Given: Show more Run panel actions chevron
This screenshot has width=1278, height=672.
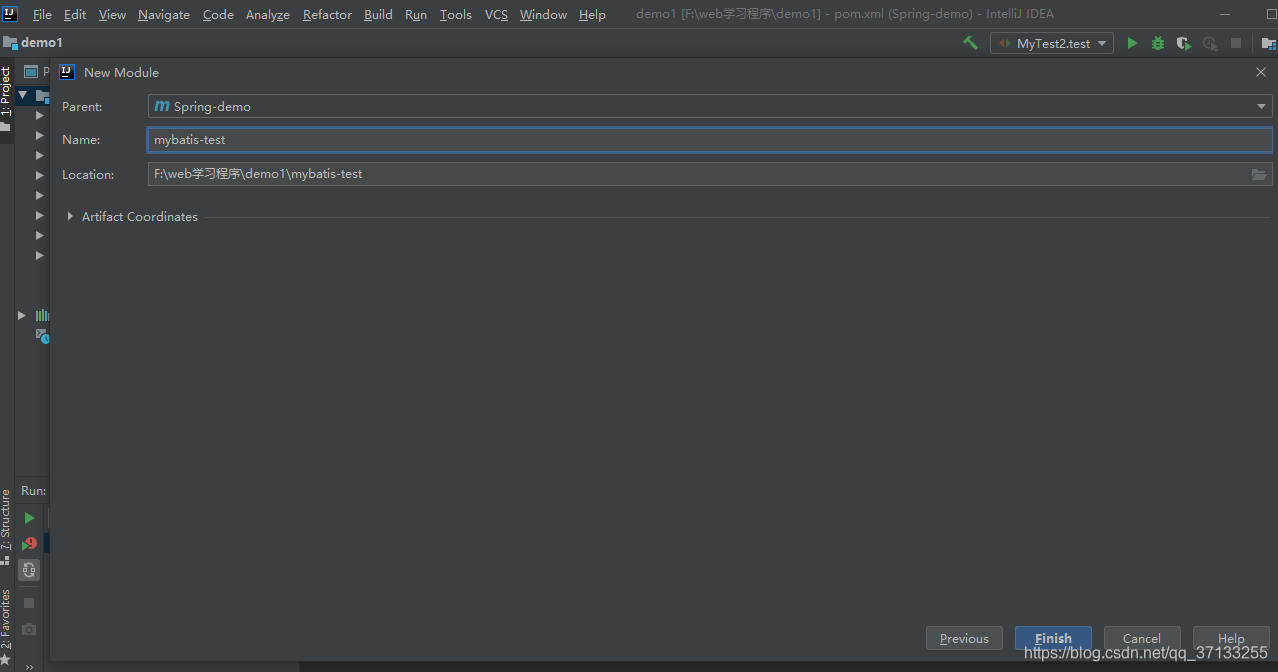Looking at the screenshot, I should pyautogui.click(x=29, y=666).
